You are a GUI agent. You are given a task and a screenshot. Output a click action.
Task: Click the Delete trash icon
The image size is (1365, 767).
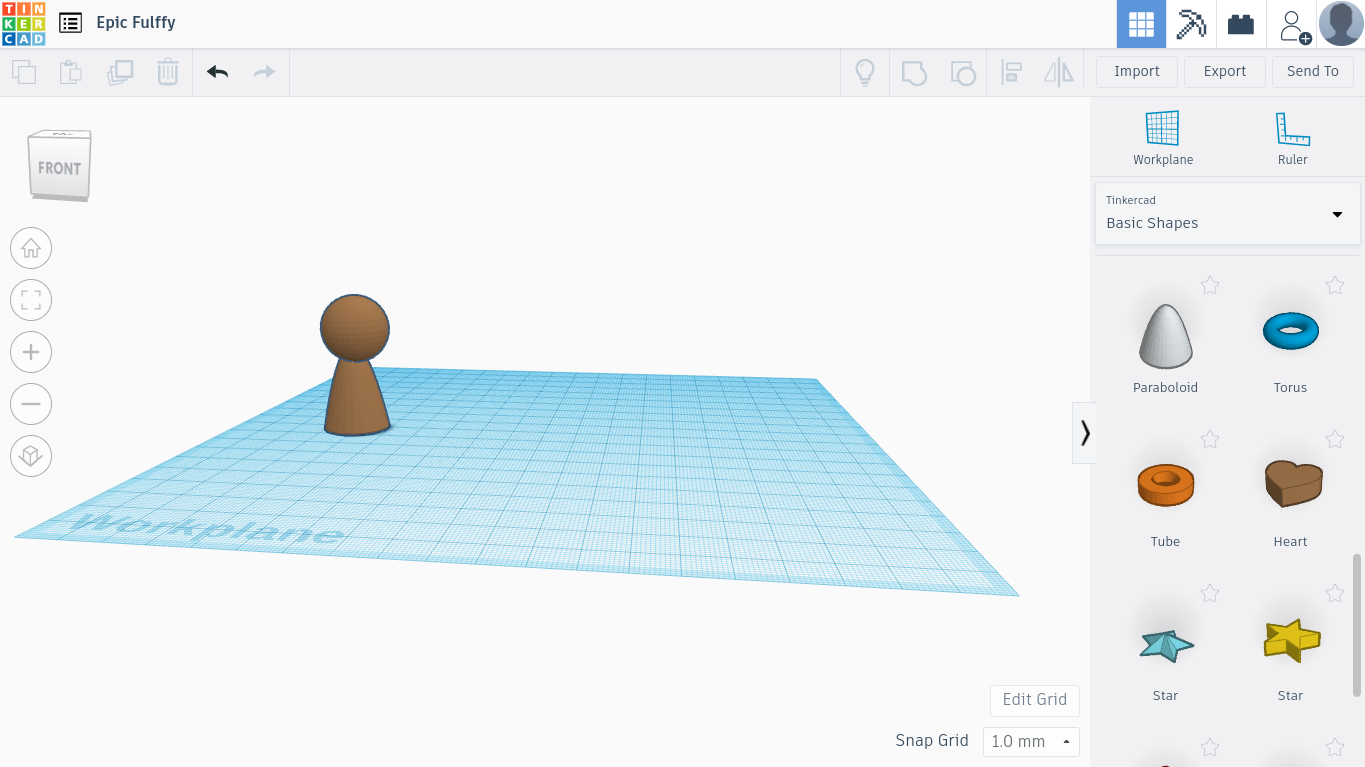point(168,72)
